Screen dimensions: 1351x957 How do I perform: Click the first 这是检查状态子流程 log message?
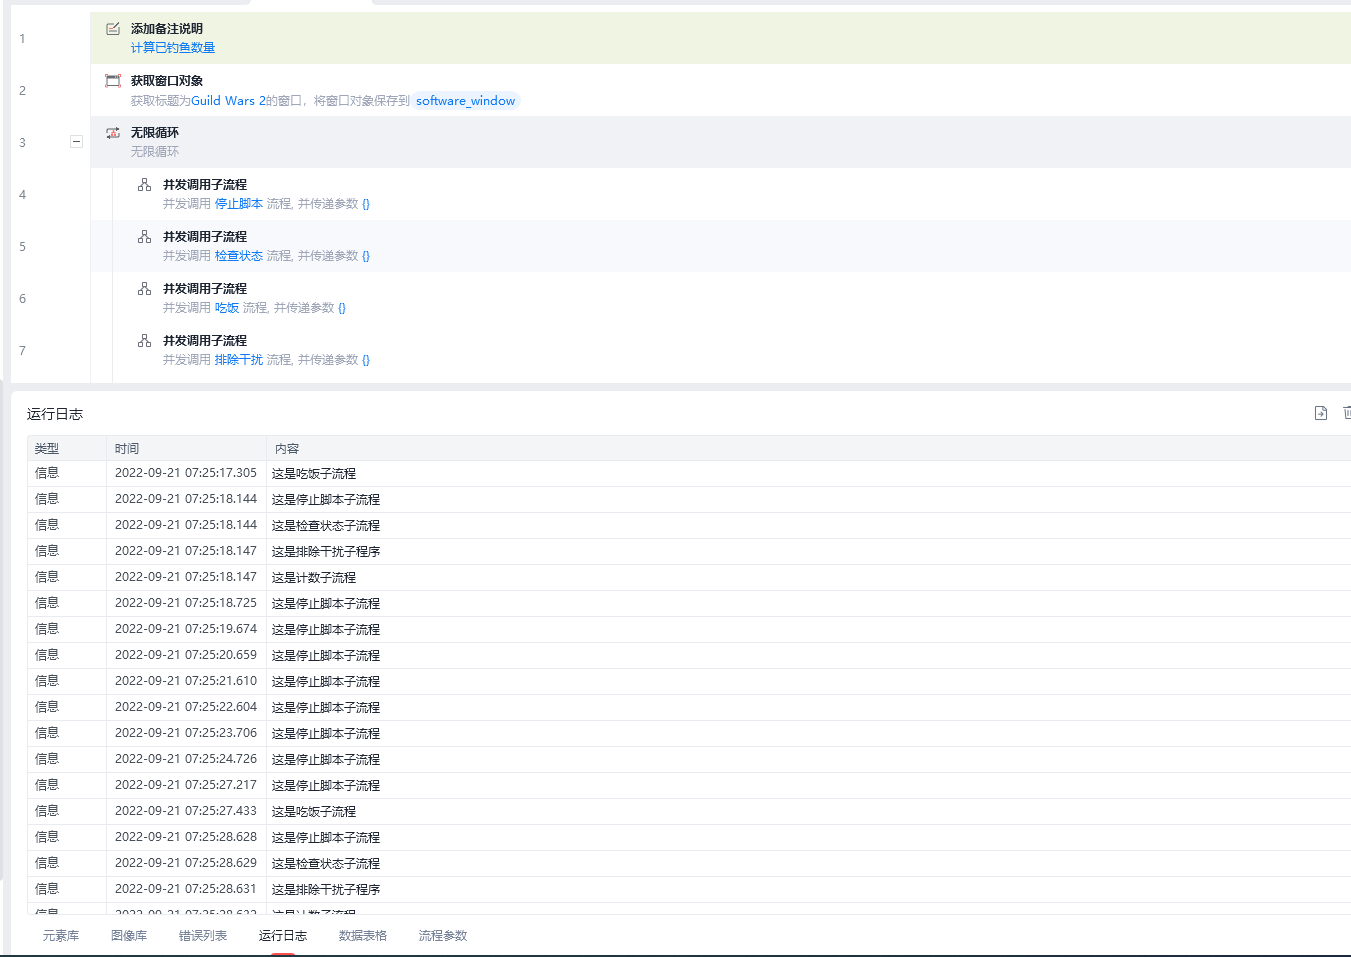tap(326, 526)
